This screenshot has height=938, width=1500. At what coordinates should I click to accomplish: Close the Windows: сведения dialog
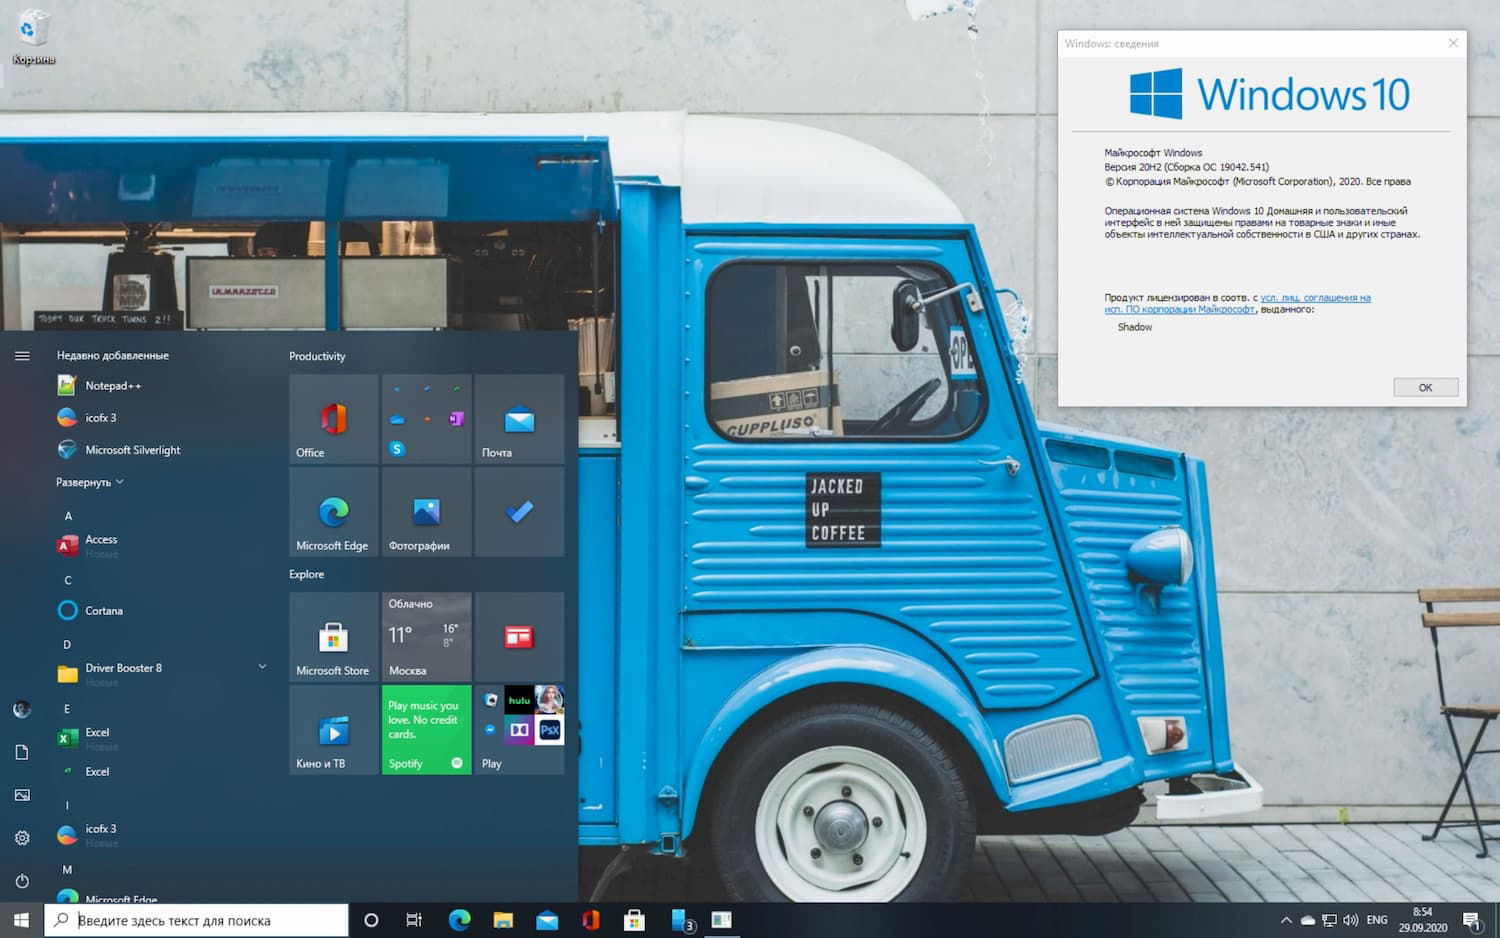1453,43
